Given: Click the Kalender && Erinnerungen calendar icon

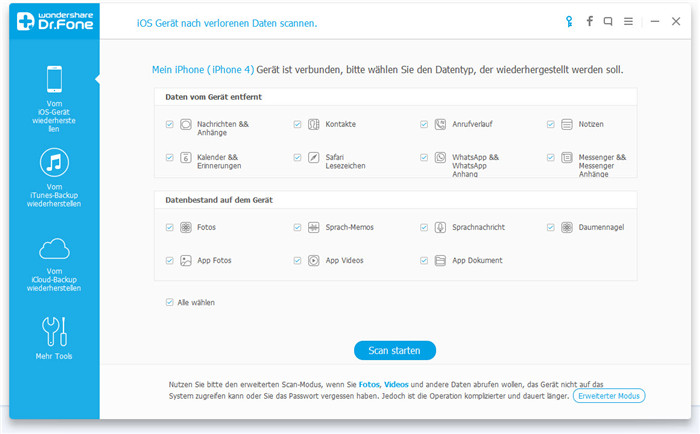Looking at the screenshot, I should point(186,157).
